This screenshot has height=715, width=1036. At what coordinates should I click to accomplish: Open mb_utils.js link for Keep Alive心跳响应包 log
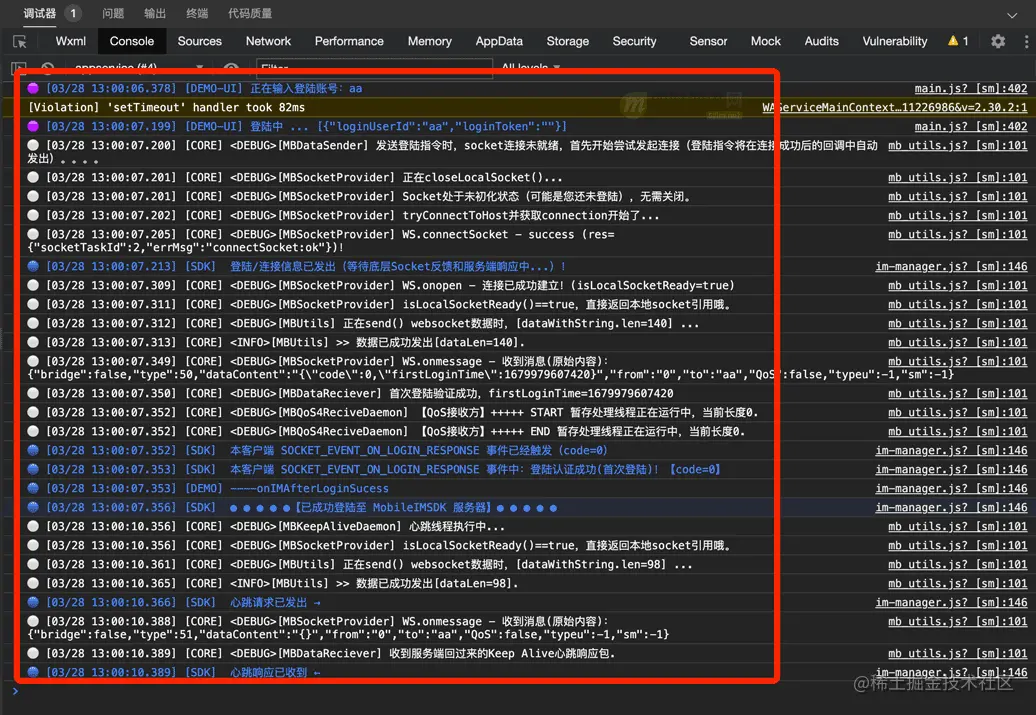point(957,654)
